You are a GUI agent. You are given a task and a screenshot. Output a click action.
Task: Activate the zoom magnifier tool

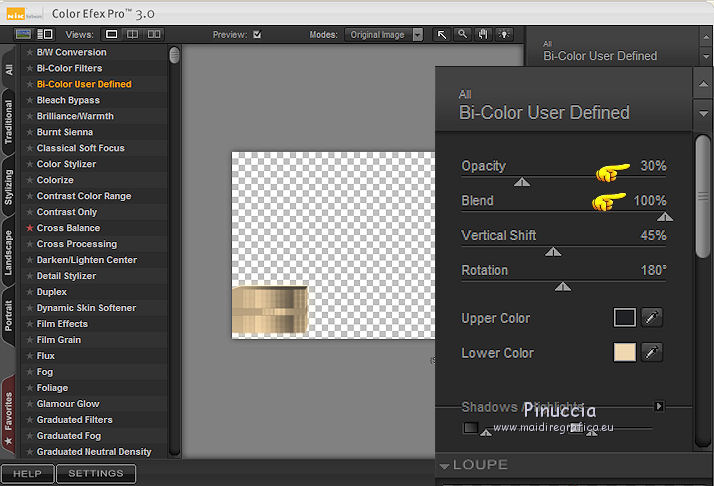[462, 34]
